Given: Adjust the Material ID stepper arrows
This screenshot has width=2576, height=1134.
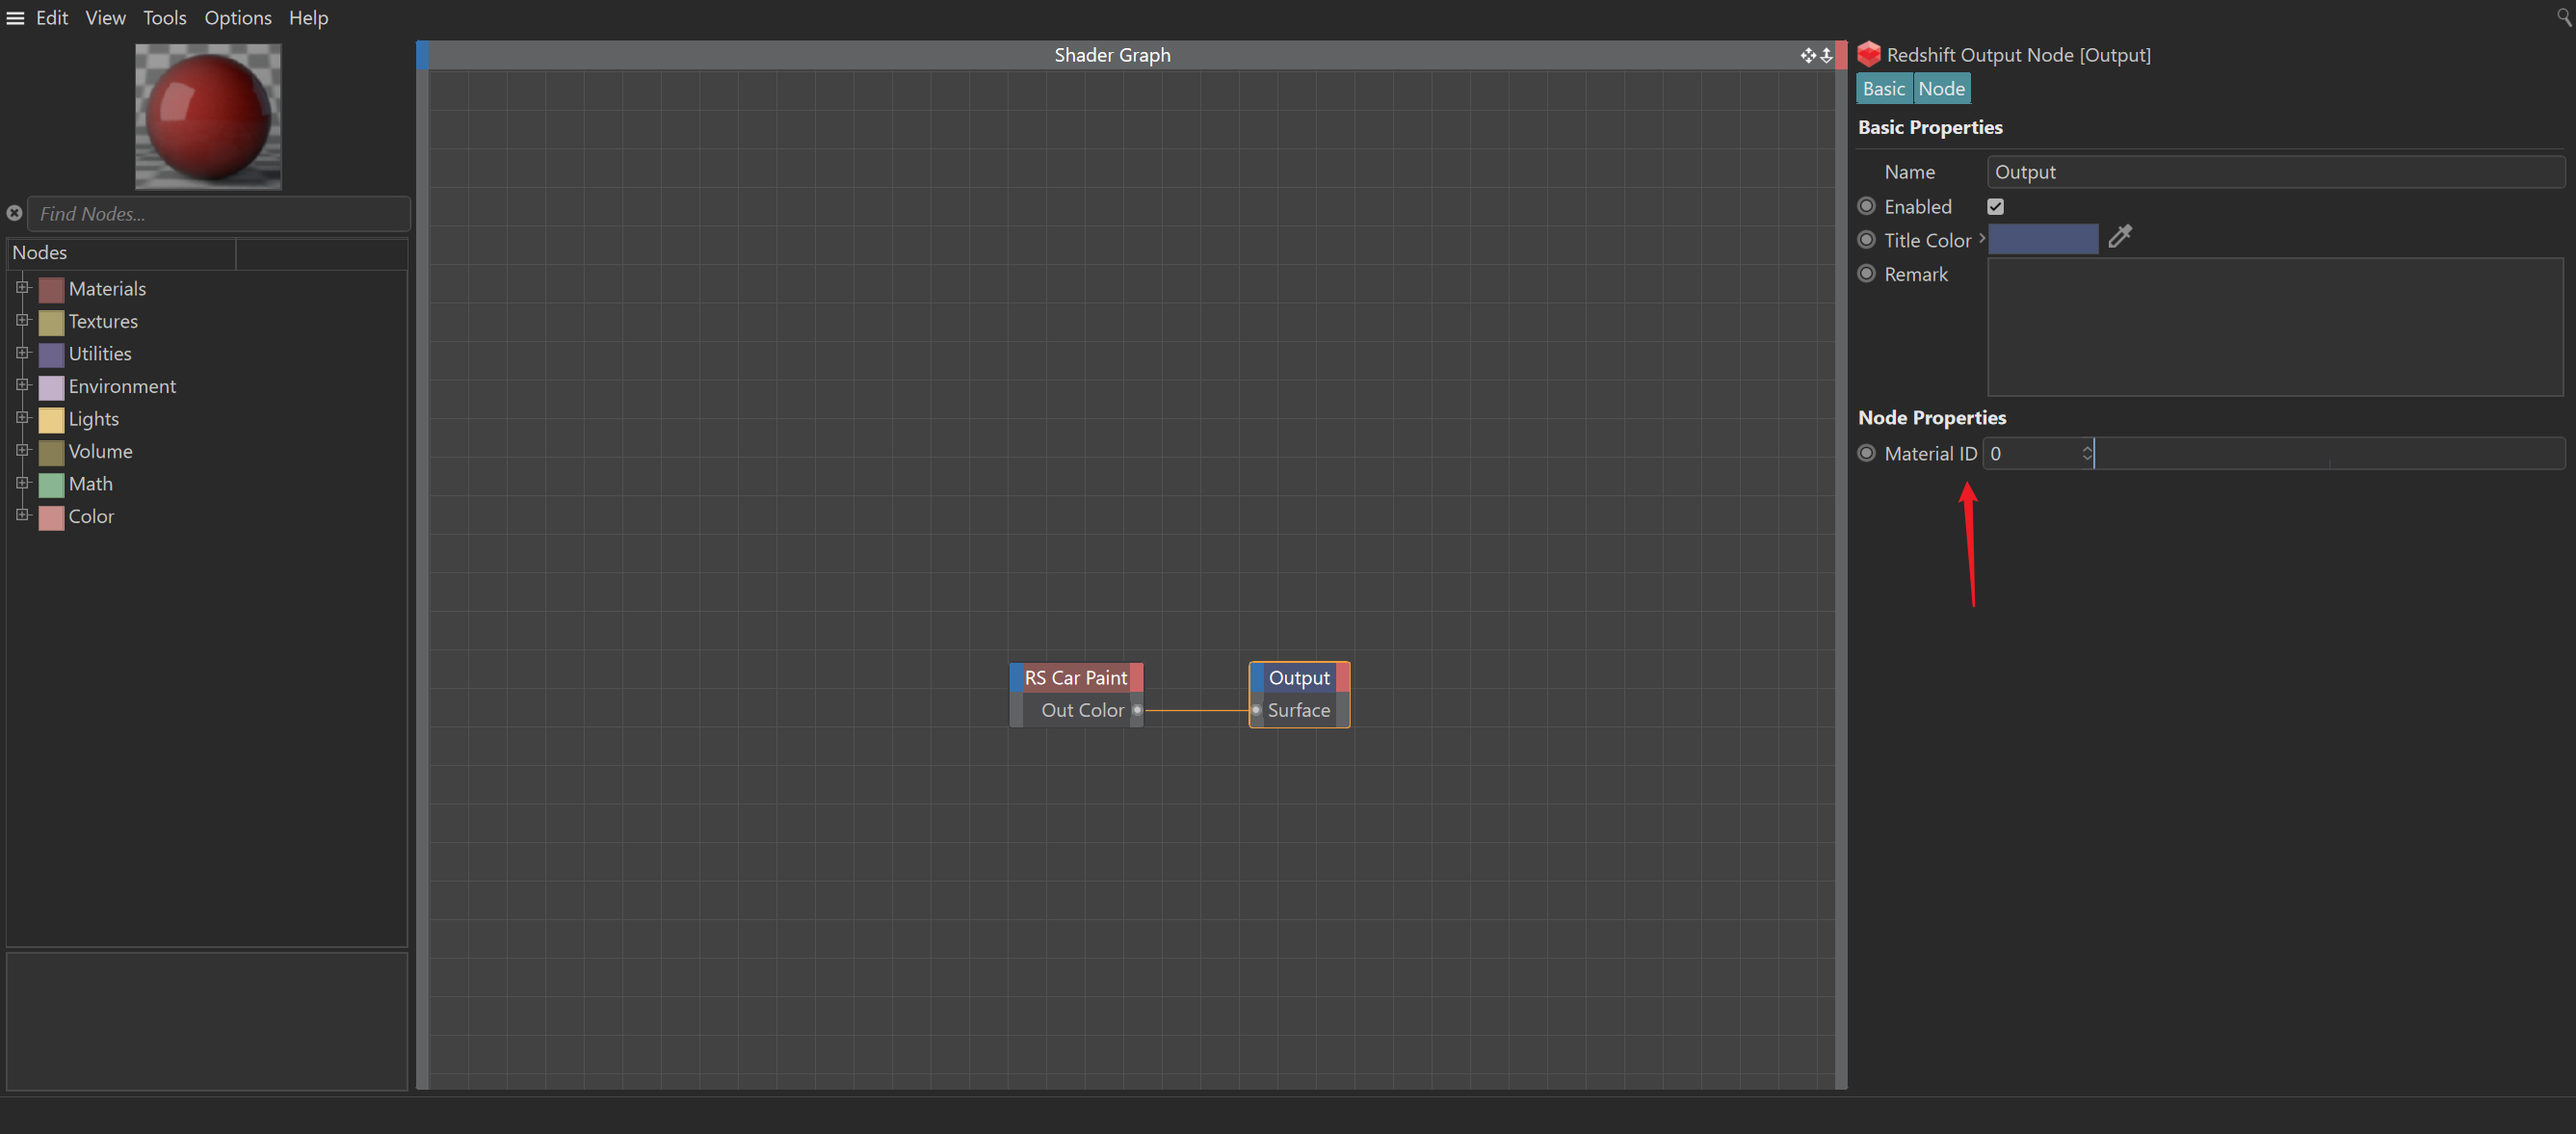Looking at the screenshot, I should [x=2086, y=453].
